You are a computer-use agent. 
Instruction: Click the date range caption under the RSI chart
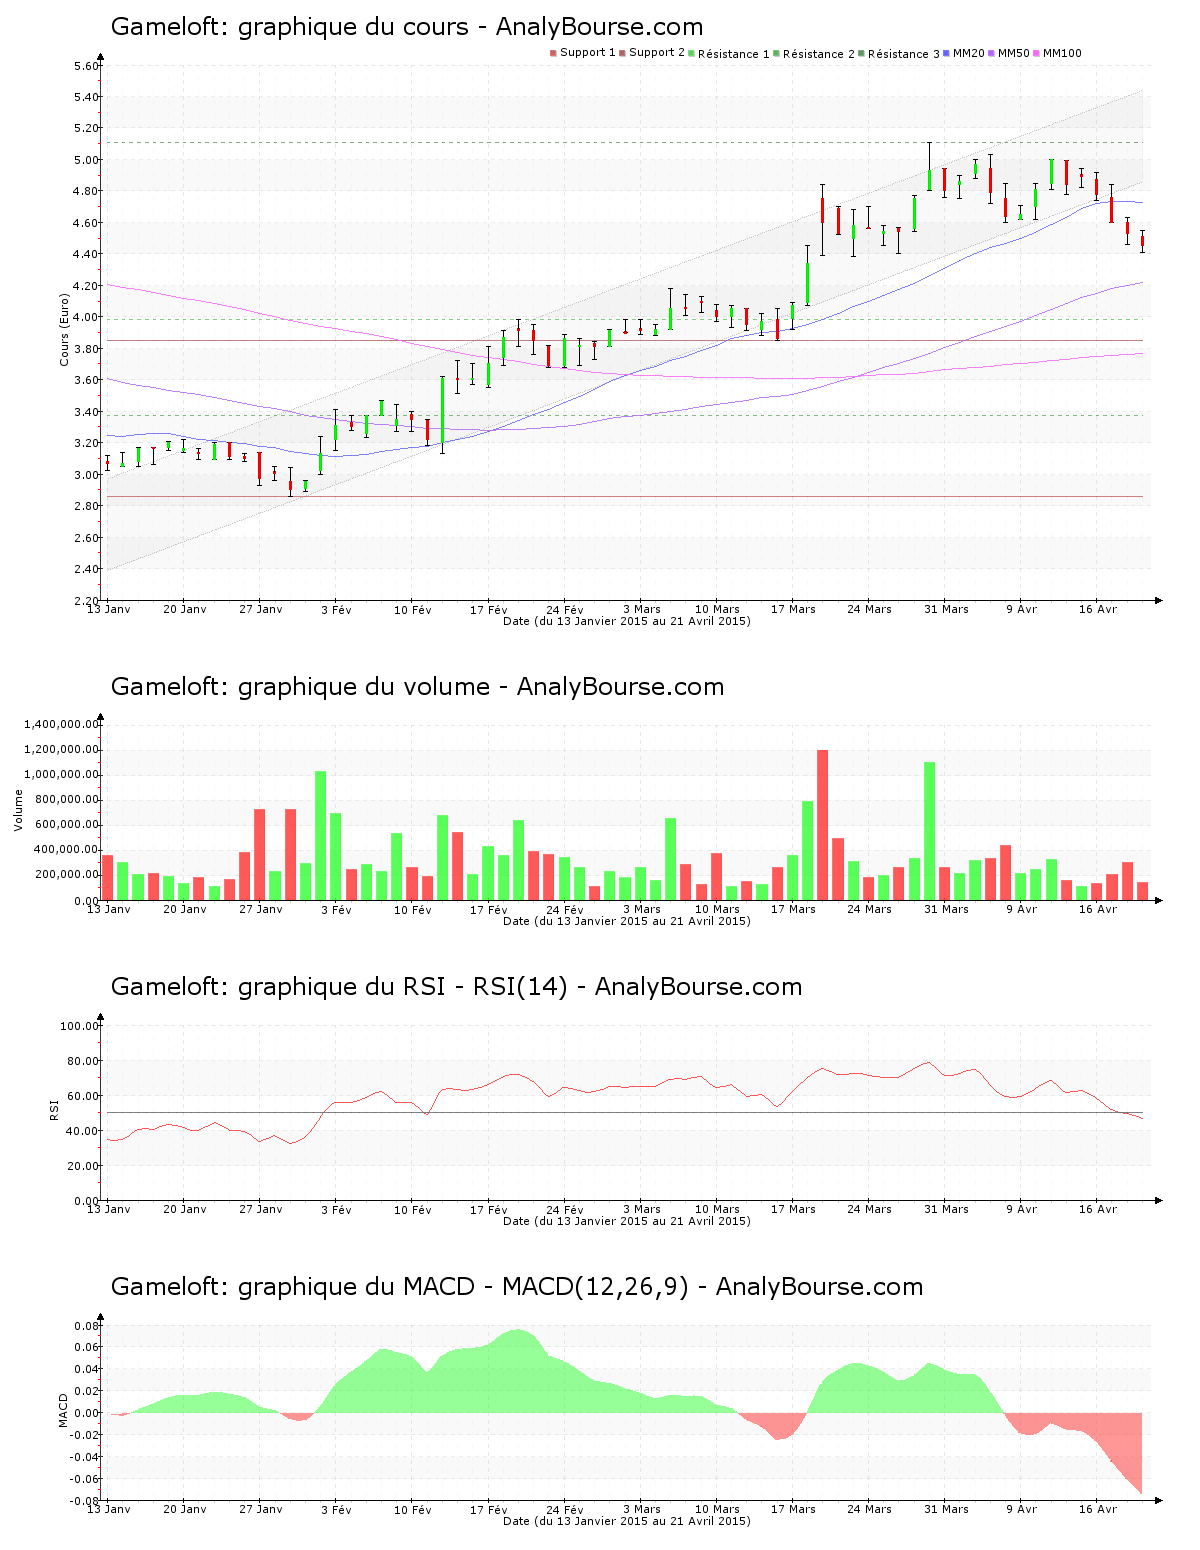click(x=626, y=1221)
